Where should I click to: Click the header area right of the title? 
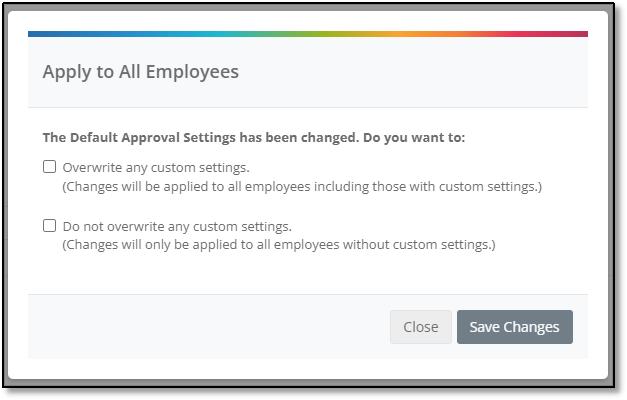412,72
